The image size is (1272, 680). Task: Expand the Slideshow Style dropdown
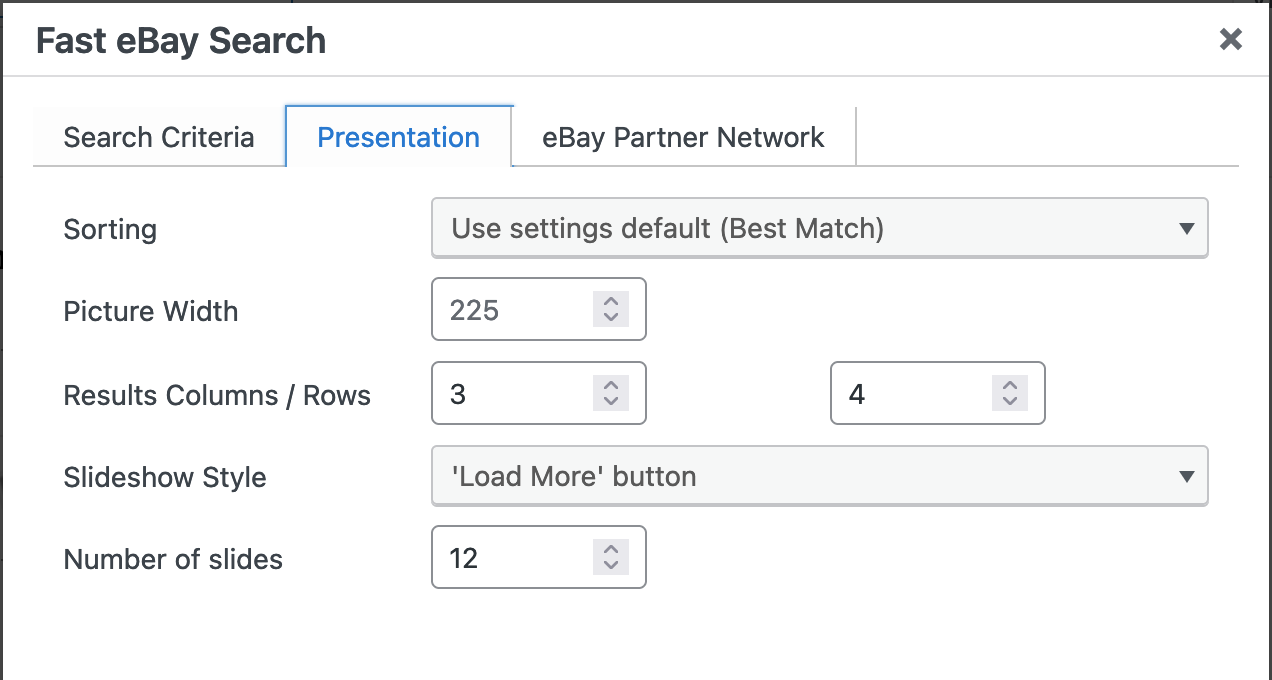(x=820, y=476)
